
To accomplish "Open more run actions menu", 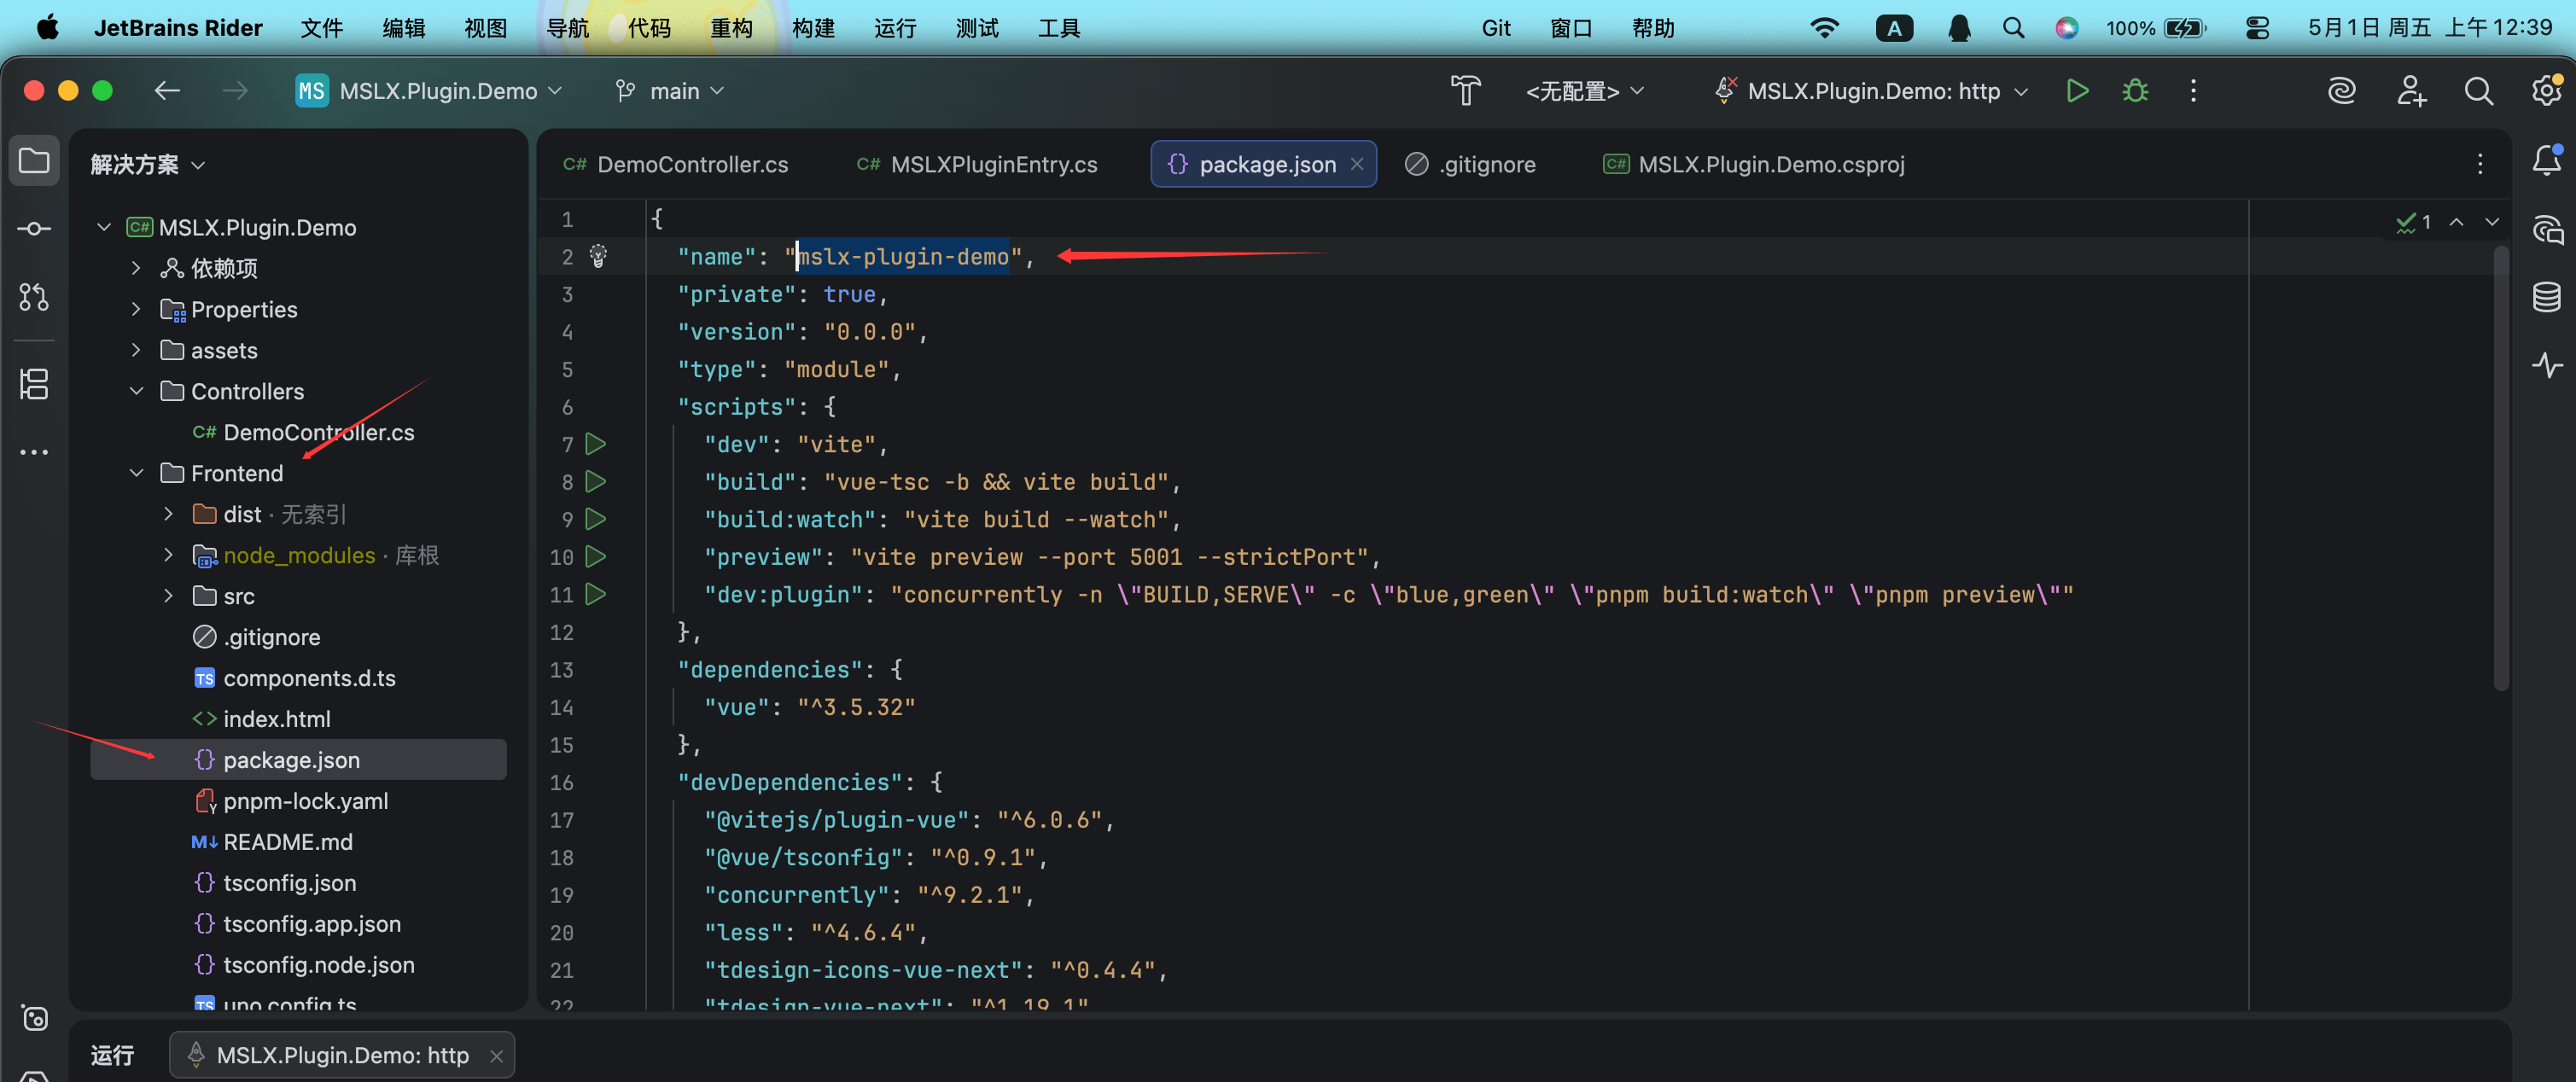I will click(2193, 91).
